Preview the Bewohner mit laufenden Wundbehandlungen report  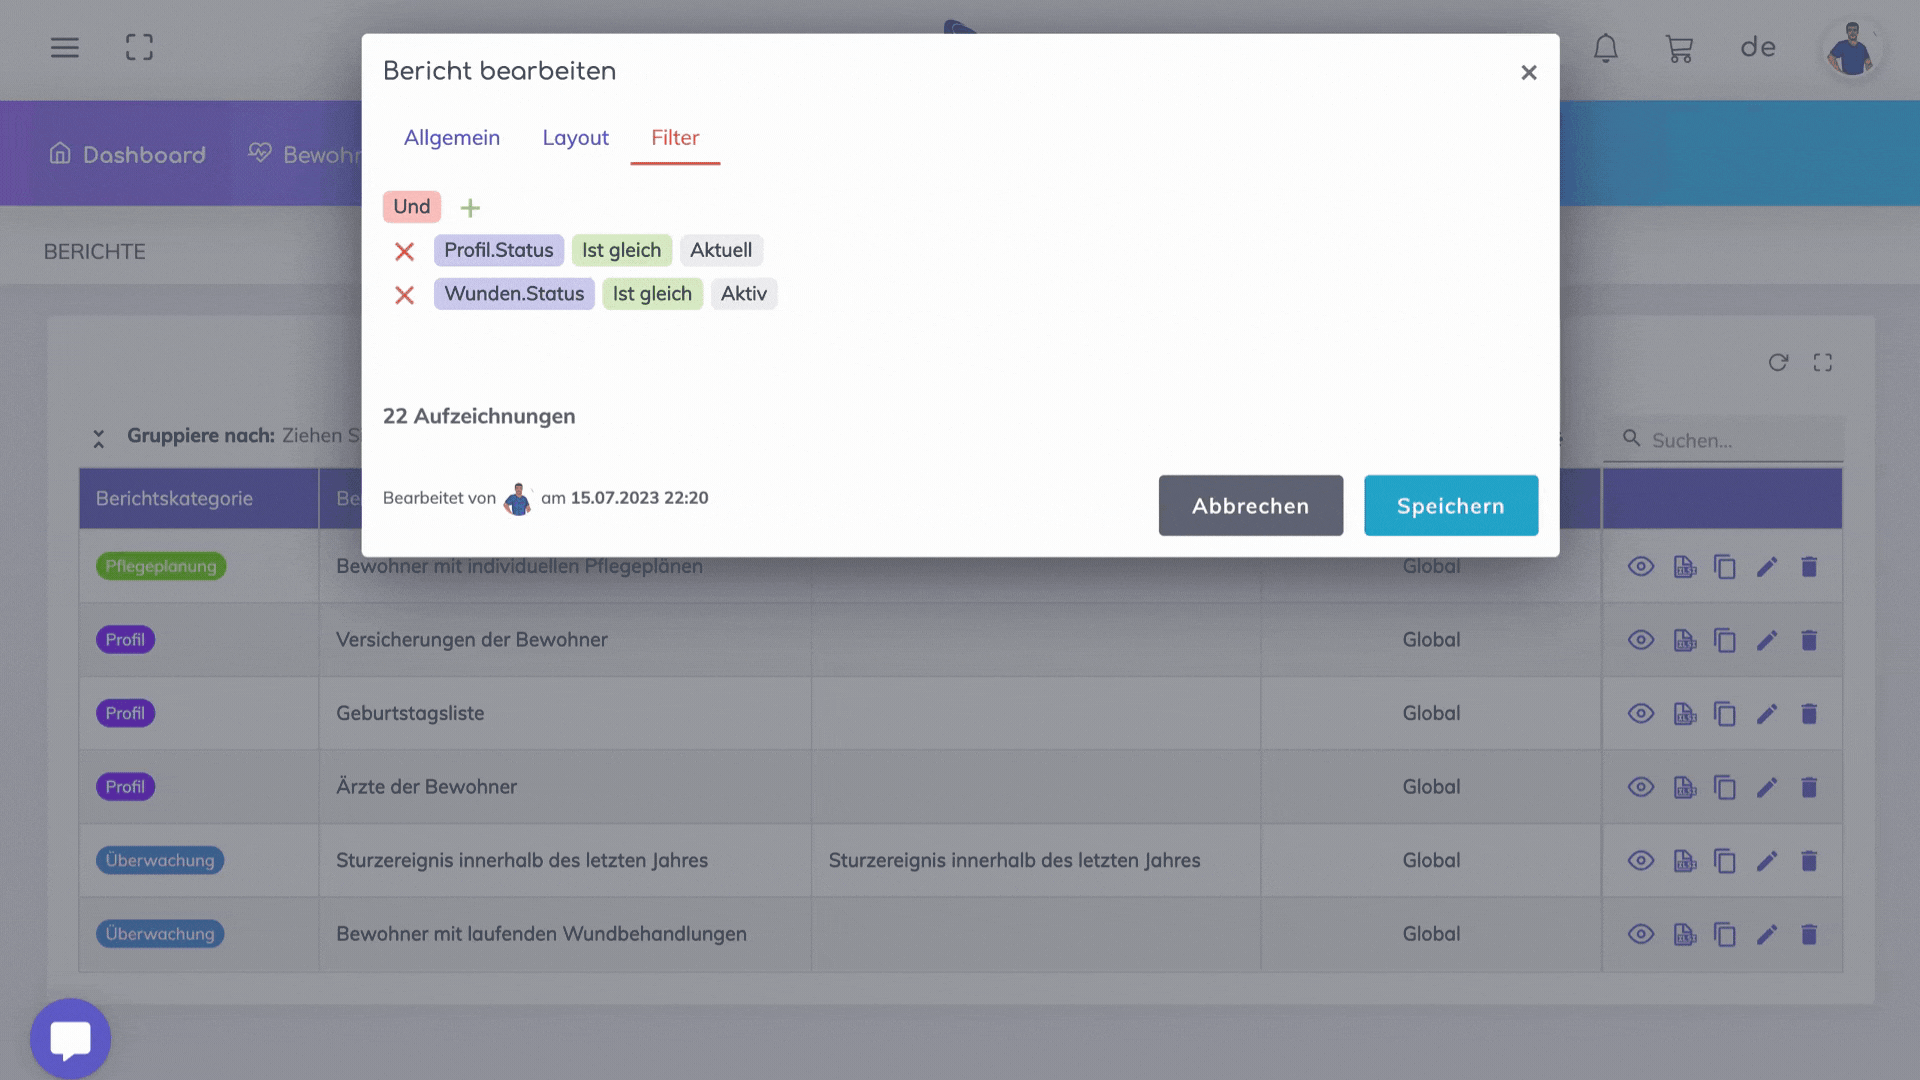coord(1640,935)
